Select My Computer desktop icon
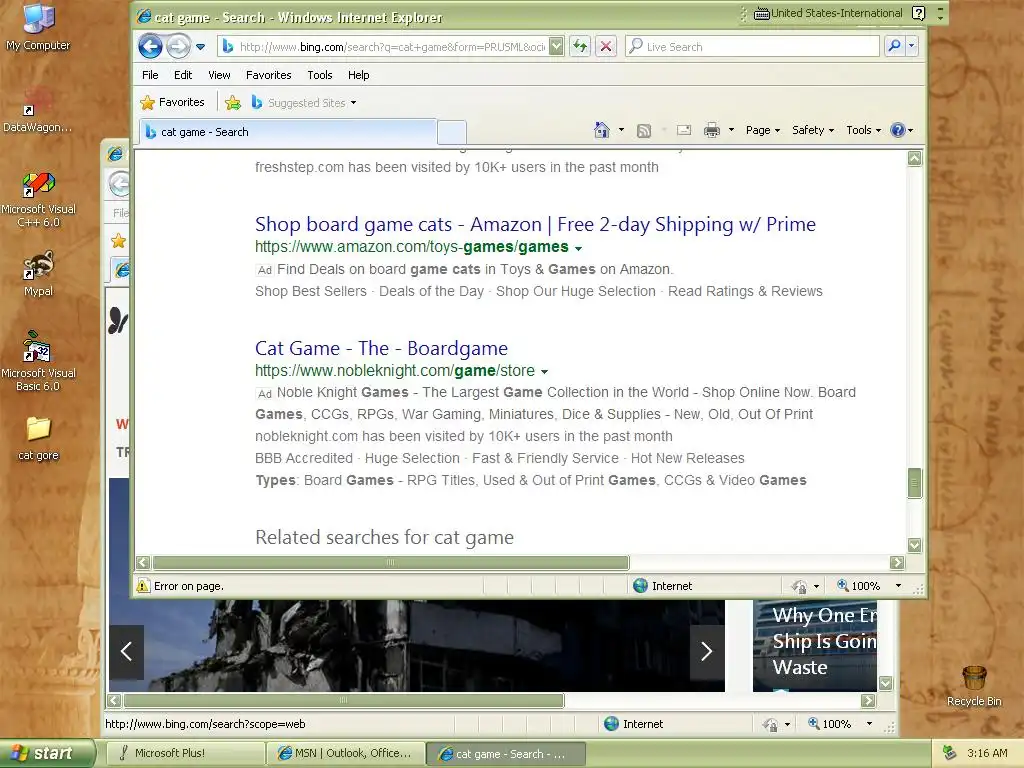The image size is (1024, 768). 38,27
